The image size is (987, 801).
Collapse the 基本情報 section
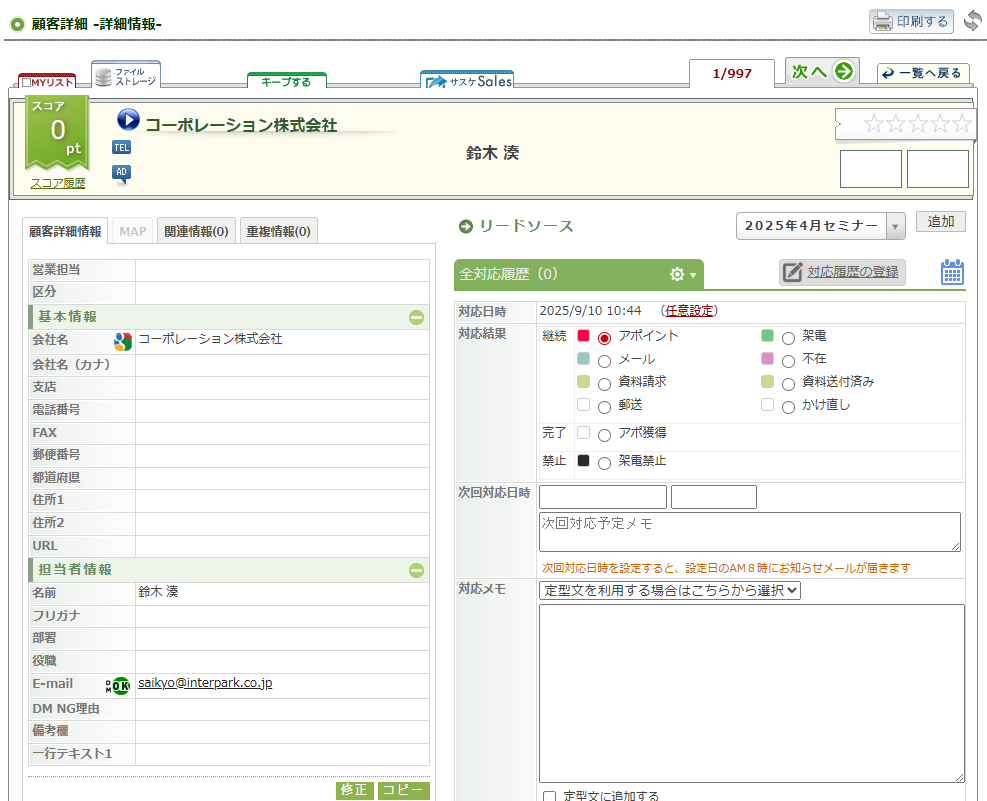[416, 318]
